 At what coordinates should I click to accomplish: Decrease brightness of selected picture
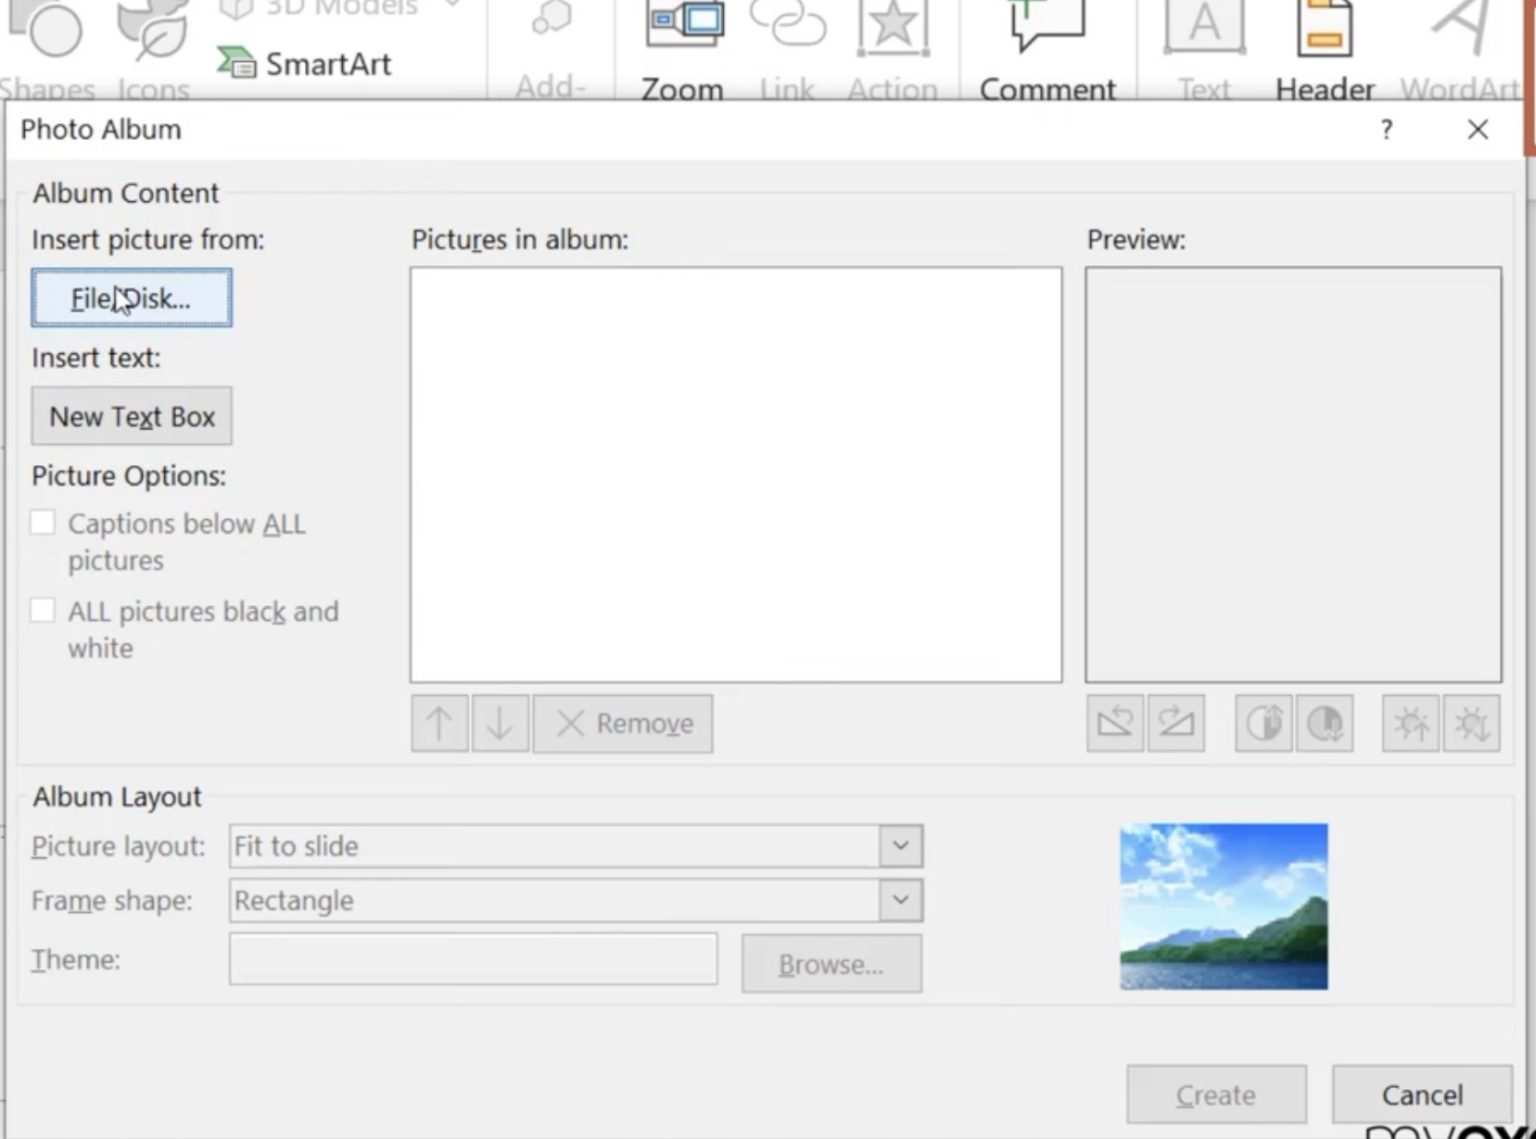tap(1470, 723)
